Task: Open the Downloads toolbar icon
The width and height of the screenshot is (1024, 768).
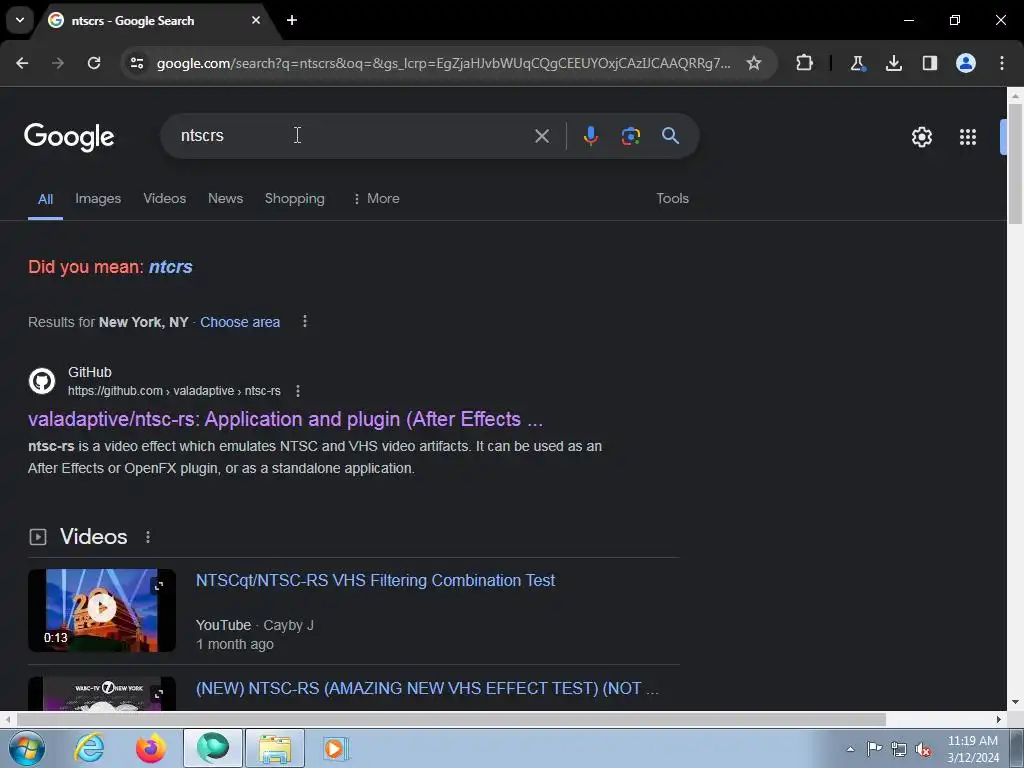Action: pyautogui.click(x=893, y=63)
